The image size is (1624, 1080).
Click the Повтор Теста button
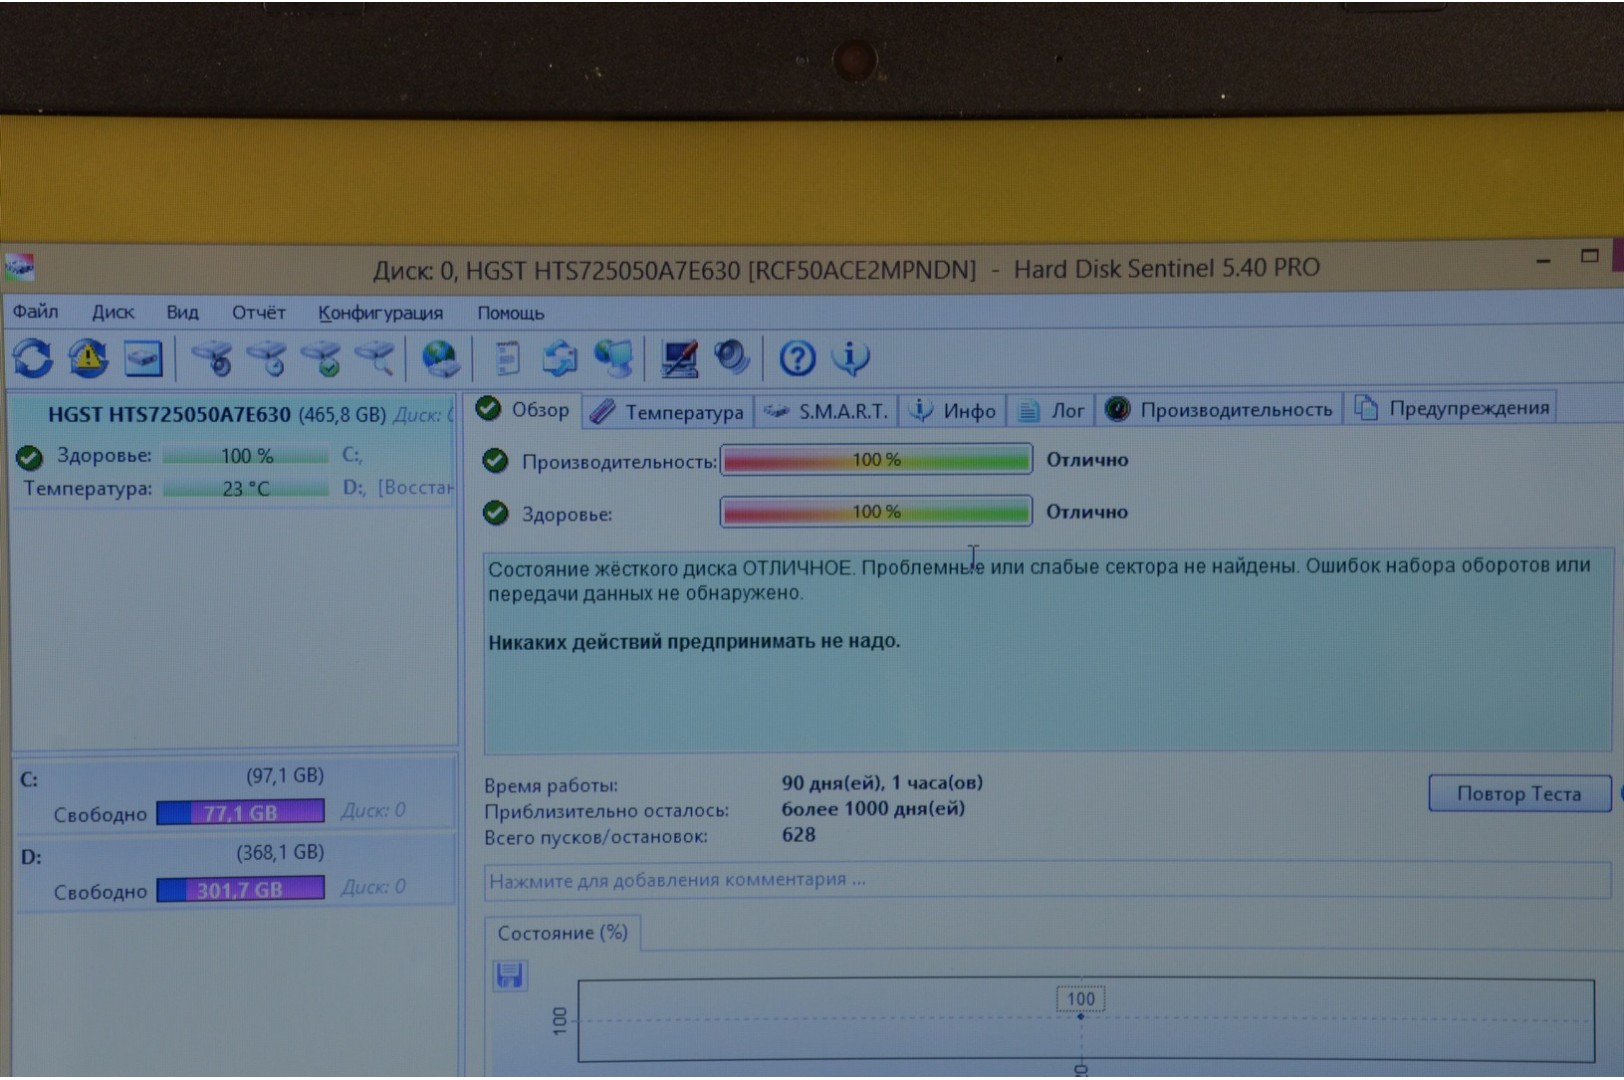(1519, 794)
